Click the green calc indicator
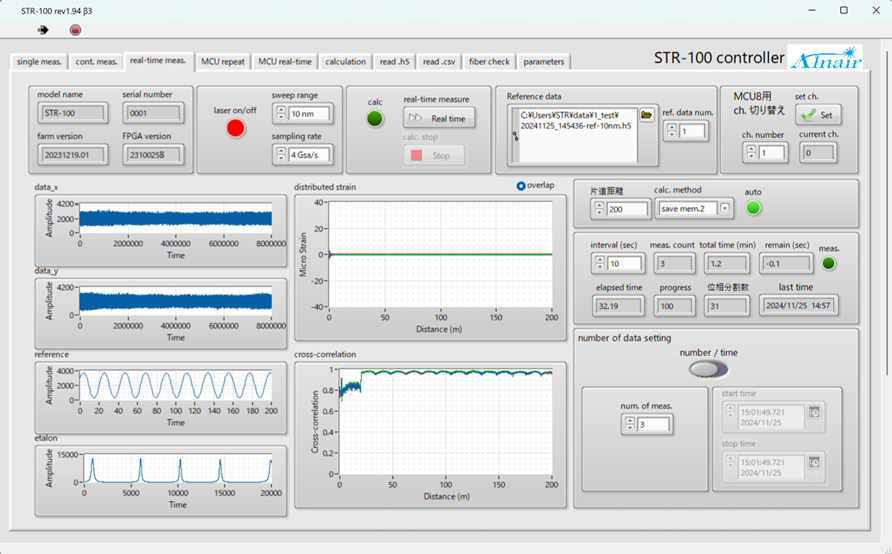This screenshot has width=892, height=554. 375,119
